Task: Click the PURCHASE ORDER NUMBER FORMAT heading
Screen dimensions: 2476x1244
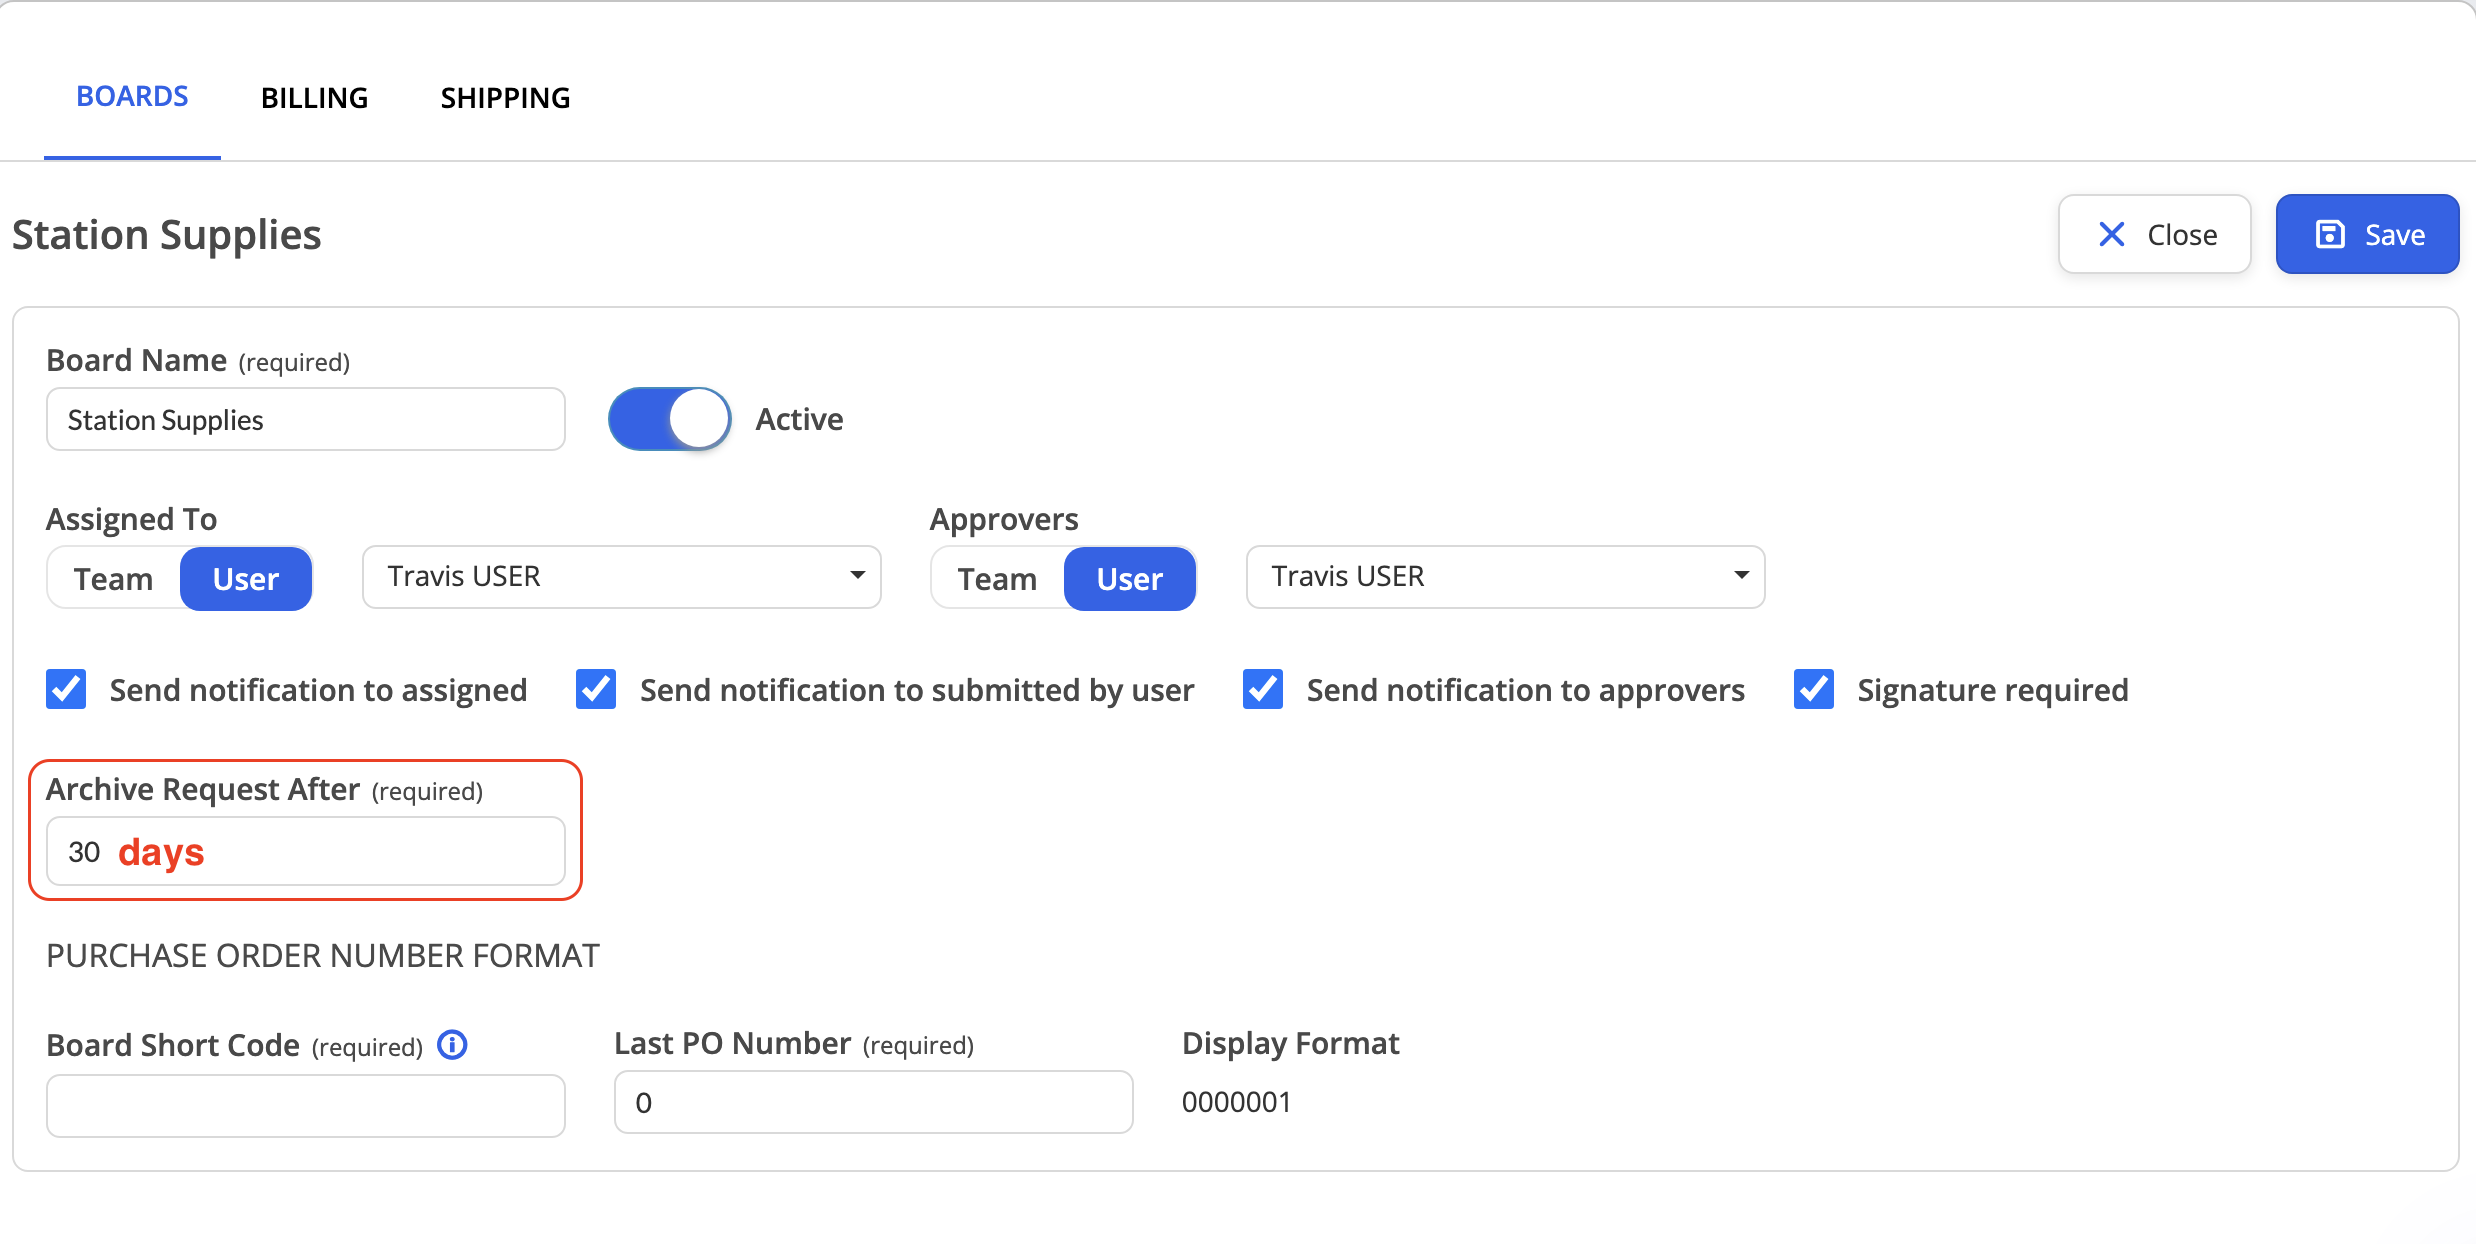Action: [323, 956]
